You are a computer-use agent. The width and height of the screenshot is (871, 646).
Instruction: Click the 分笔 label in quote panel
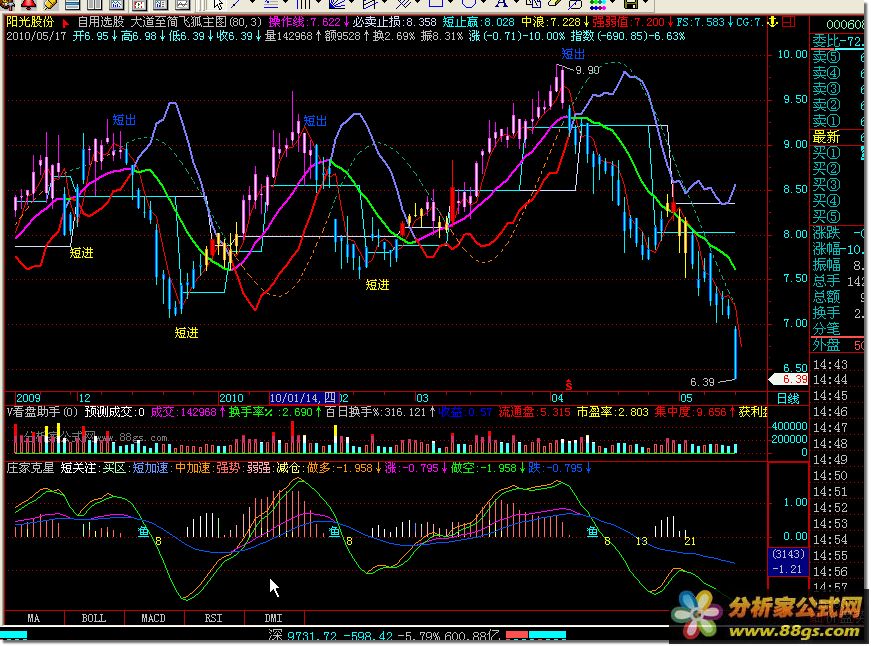coord(826,327)
